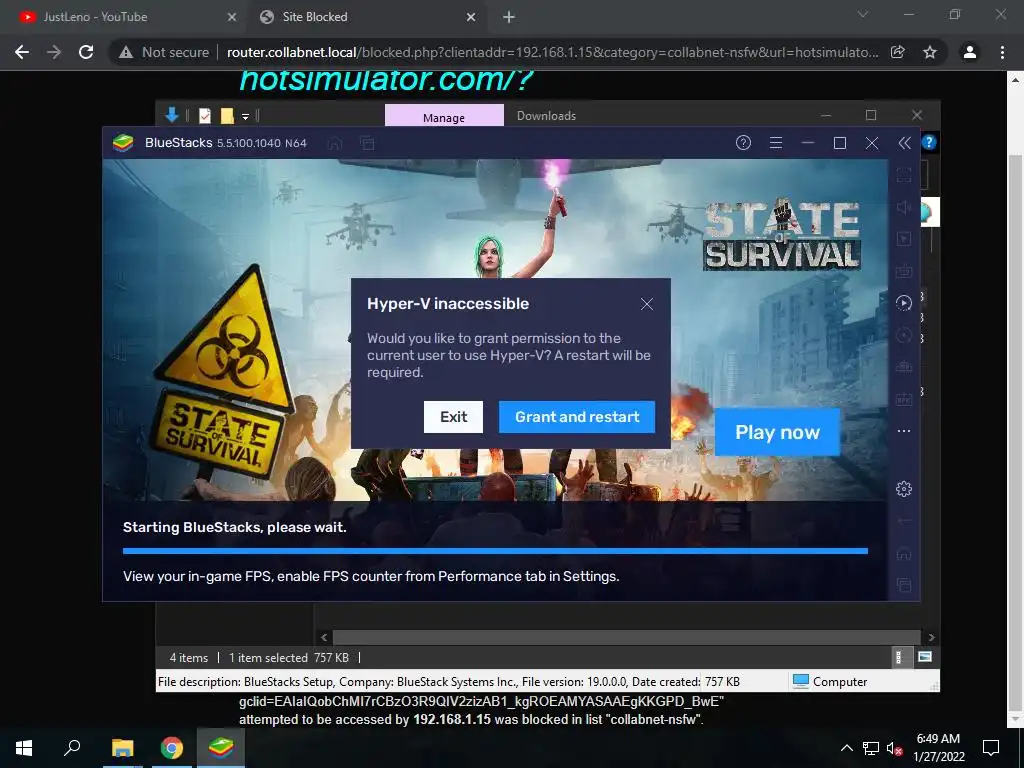Click Explorer horizontal scrollbar left arrow
This screenshot has height=768, width=1024.
pyautogui.click(x=324, y=637)
